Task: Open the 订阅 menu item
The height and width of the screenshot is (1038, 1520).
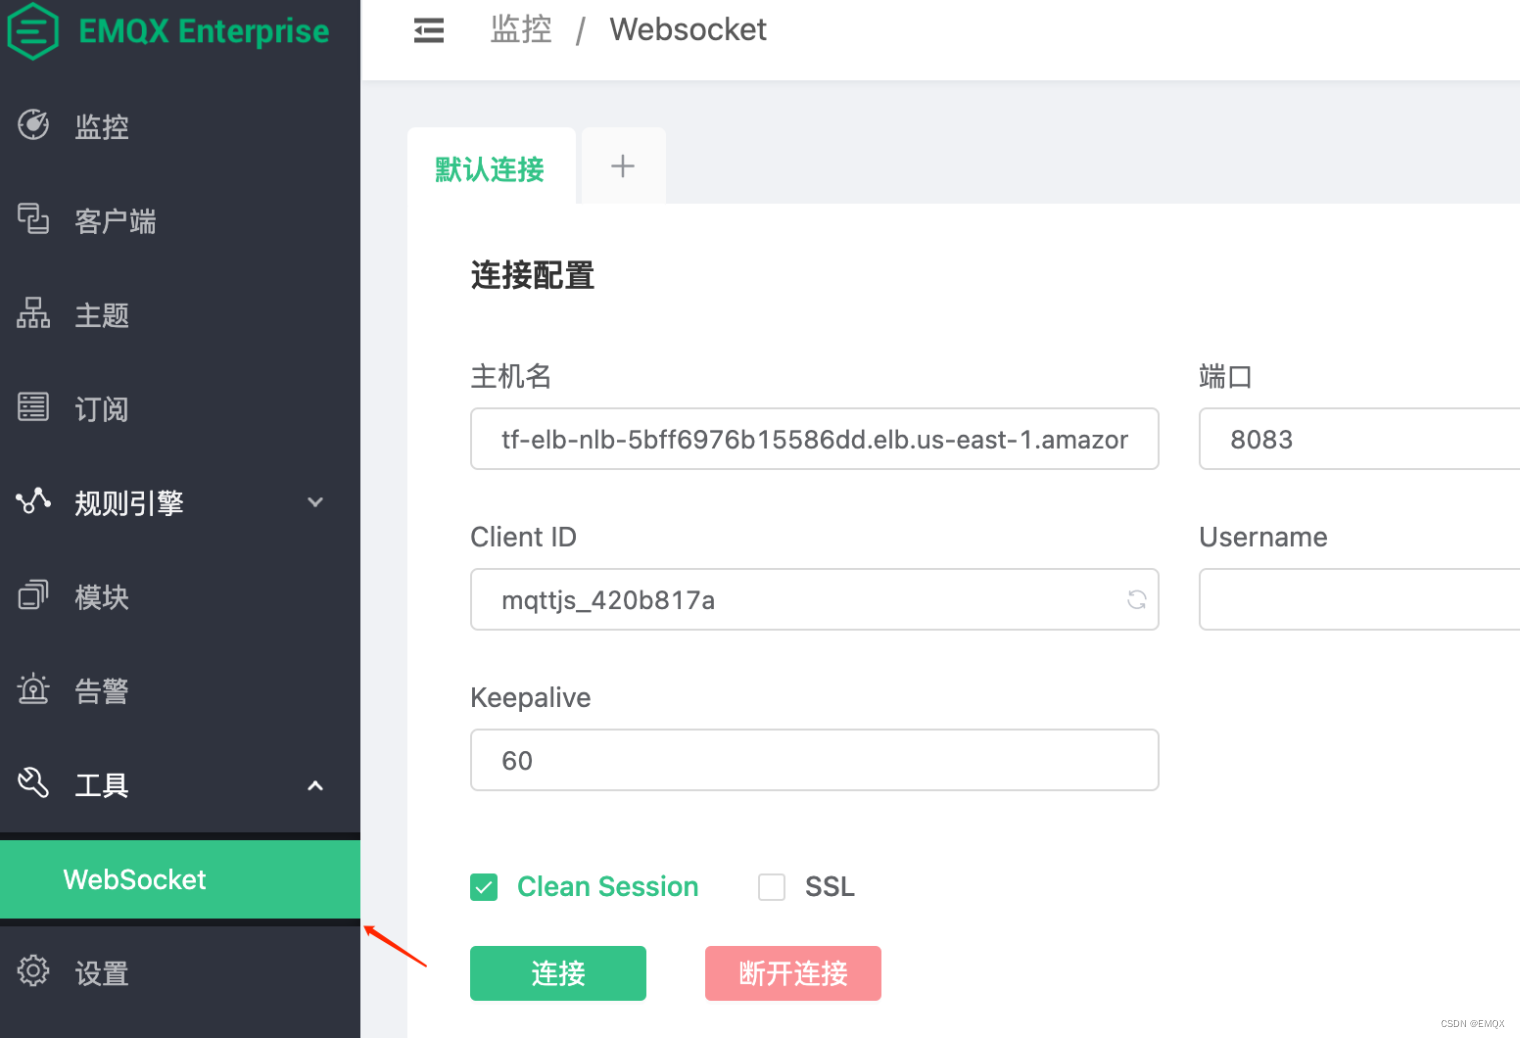Action: 180,408
